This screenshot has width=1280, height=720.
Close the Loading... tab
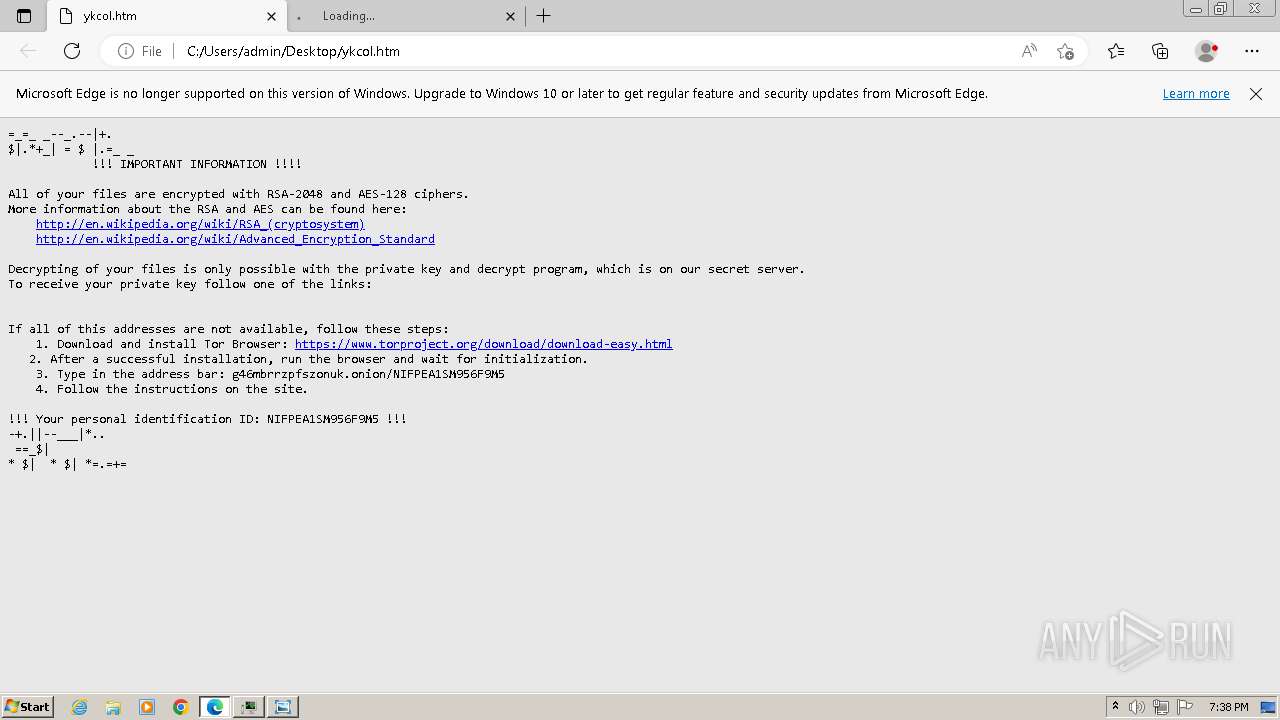pyautogui.click(x=510, y=16)
